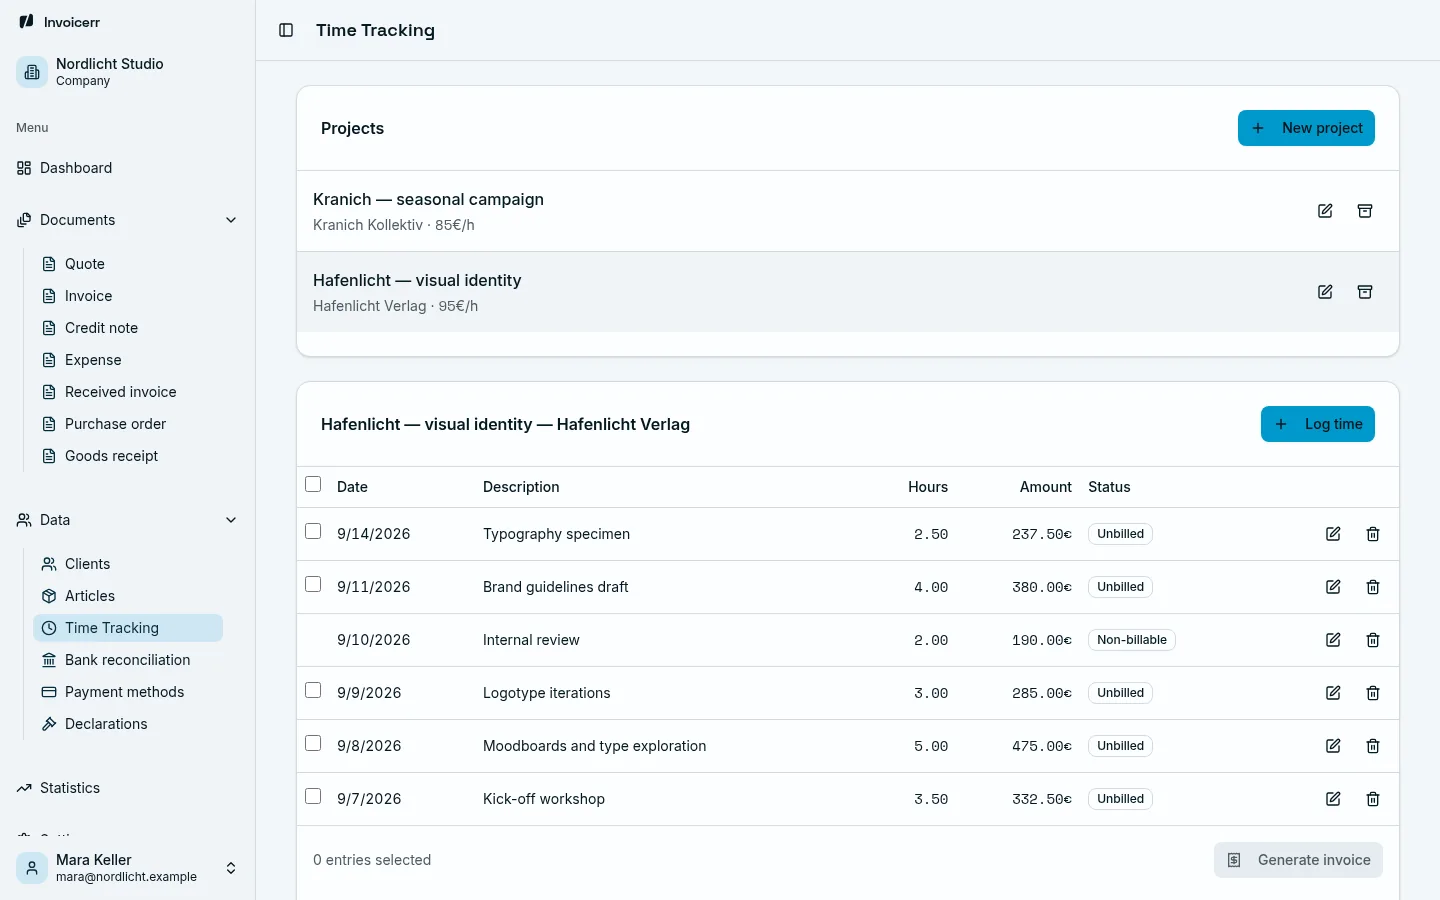Image resolution: width=1440 pixels, height=900 pixels.
Task: Edit the Typography specimen time entry
Action: pyautogui.click(x=1333, y=534)
